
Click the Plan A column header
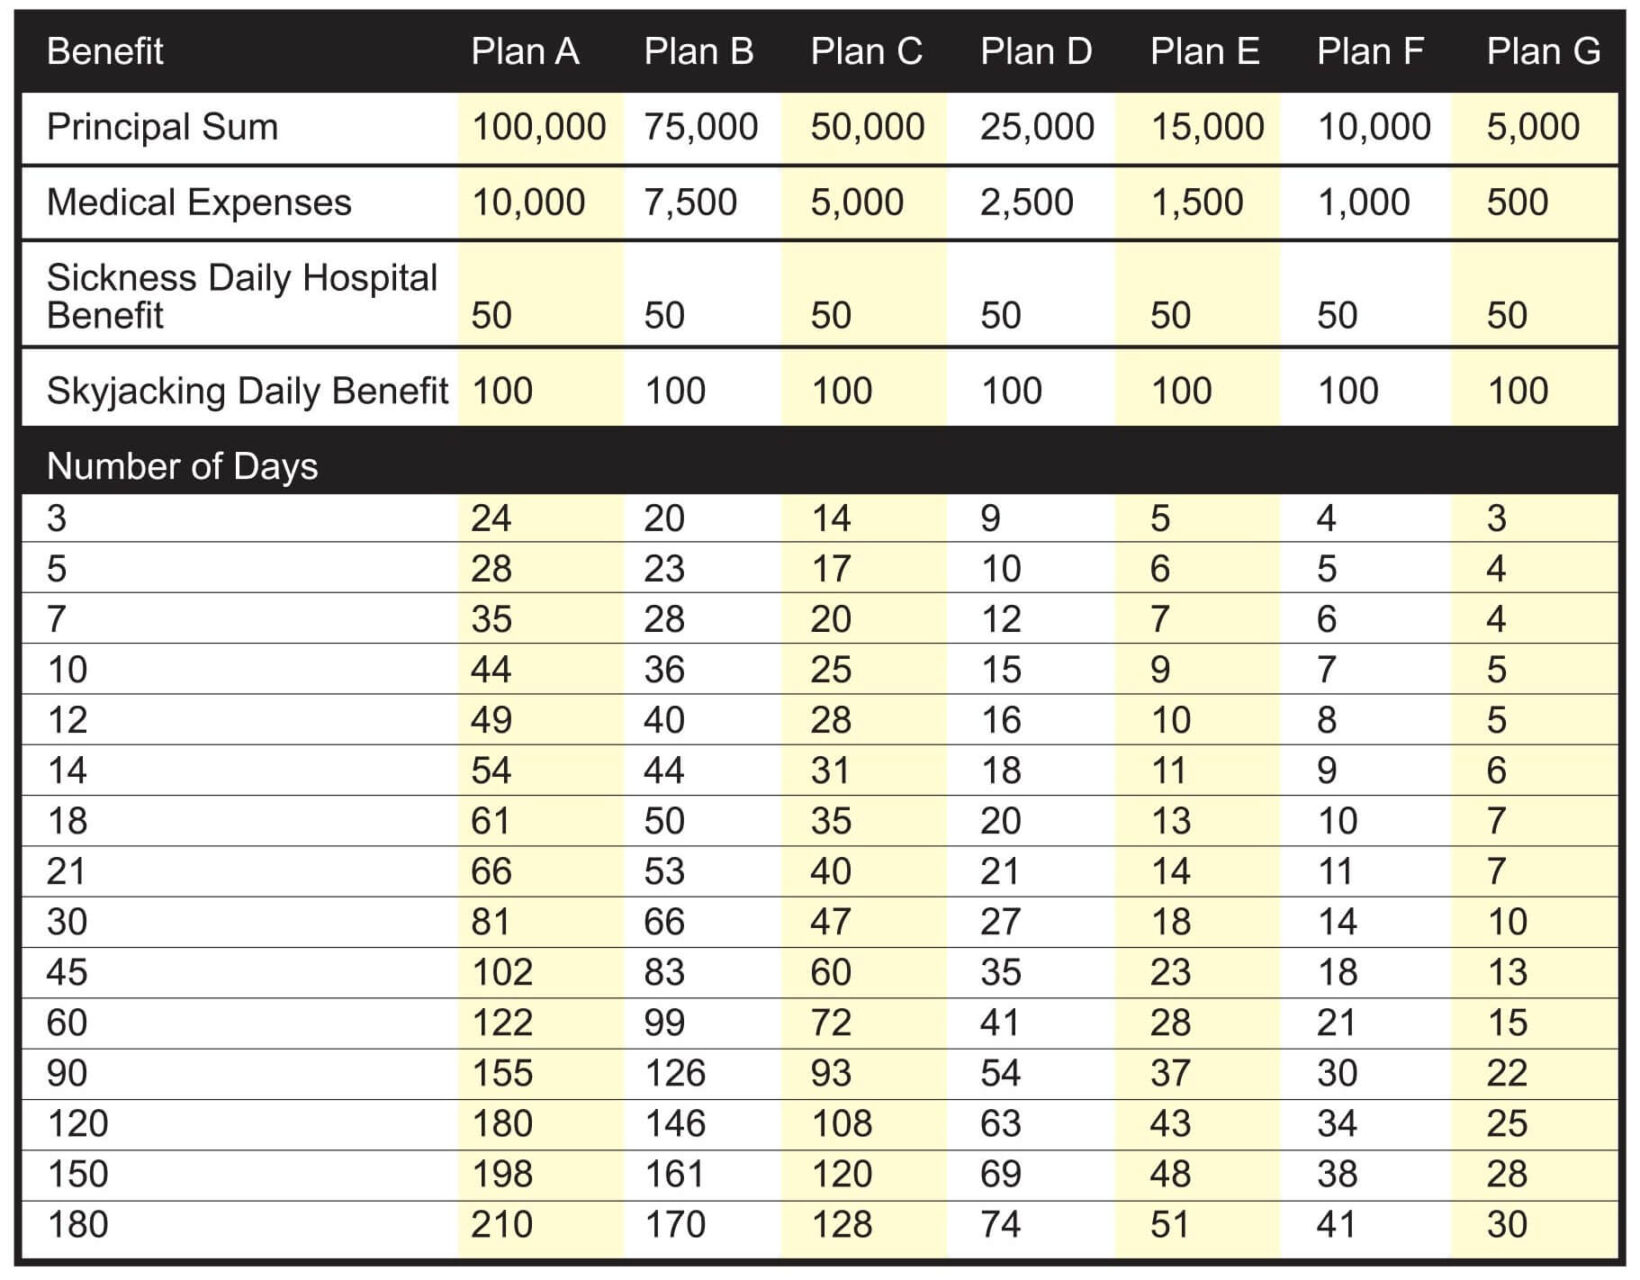525,51
